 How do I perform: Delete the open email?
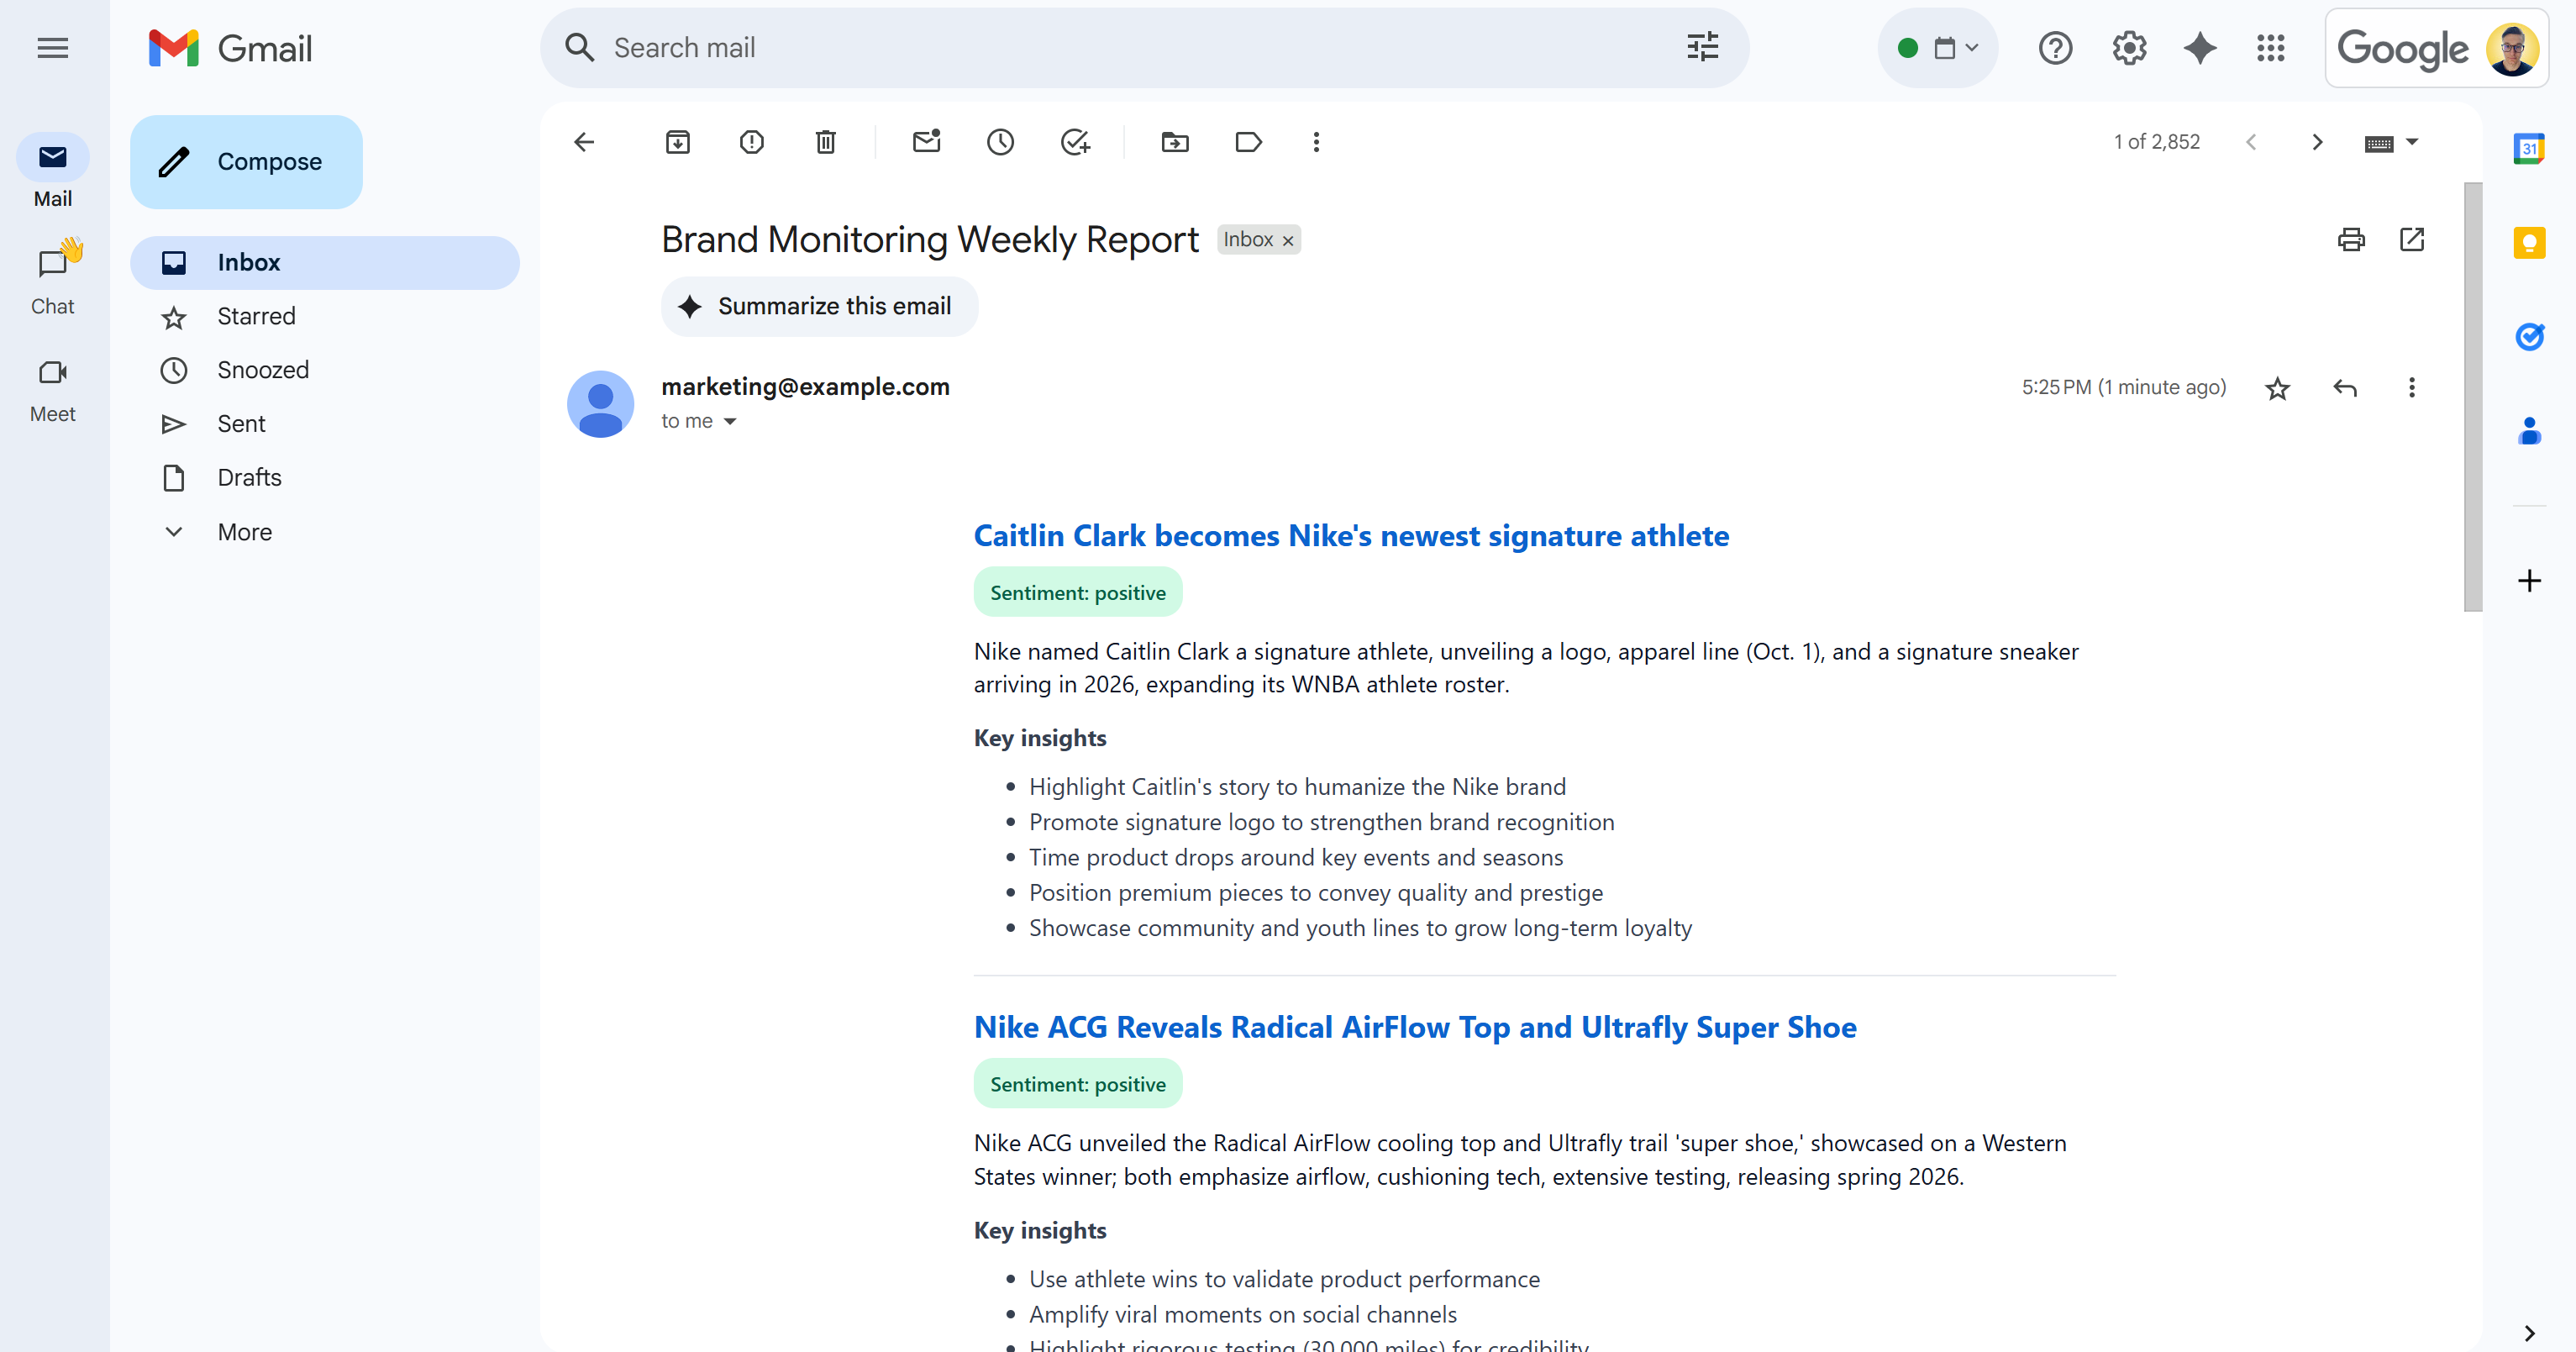pyautogui.click(x=825, y=142)
